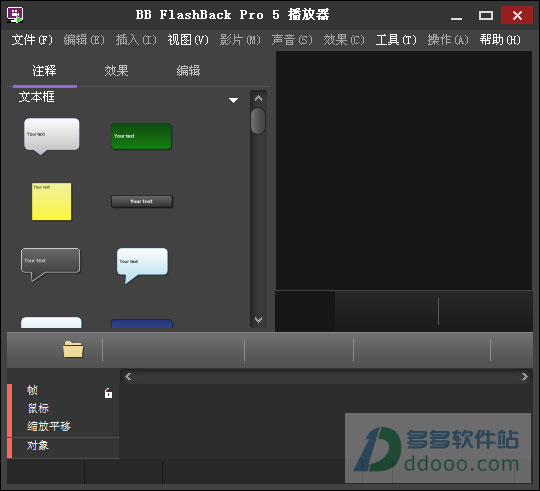This screenshot has width=540, height=491.
Task: Open the 视图(V) menu
Action: (188, 40)
